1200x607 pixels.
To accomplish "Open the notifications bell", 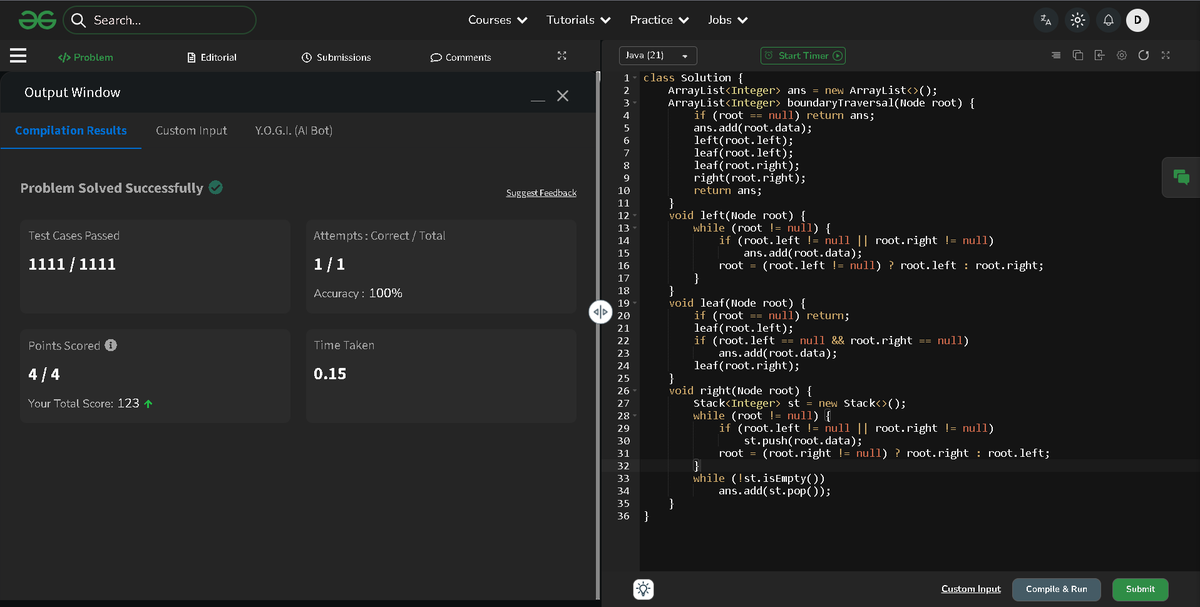I will tap(1108, 20).
